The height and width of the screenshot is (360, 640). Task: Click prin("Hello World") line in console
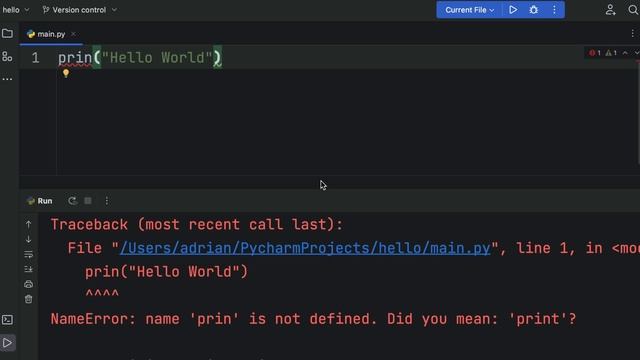(x=166, y=272)
